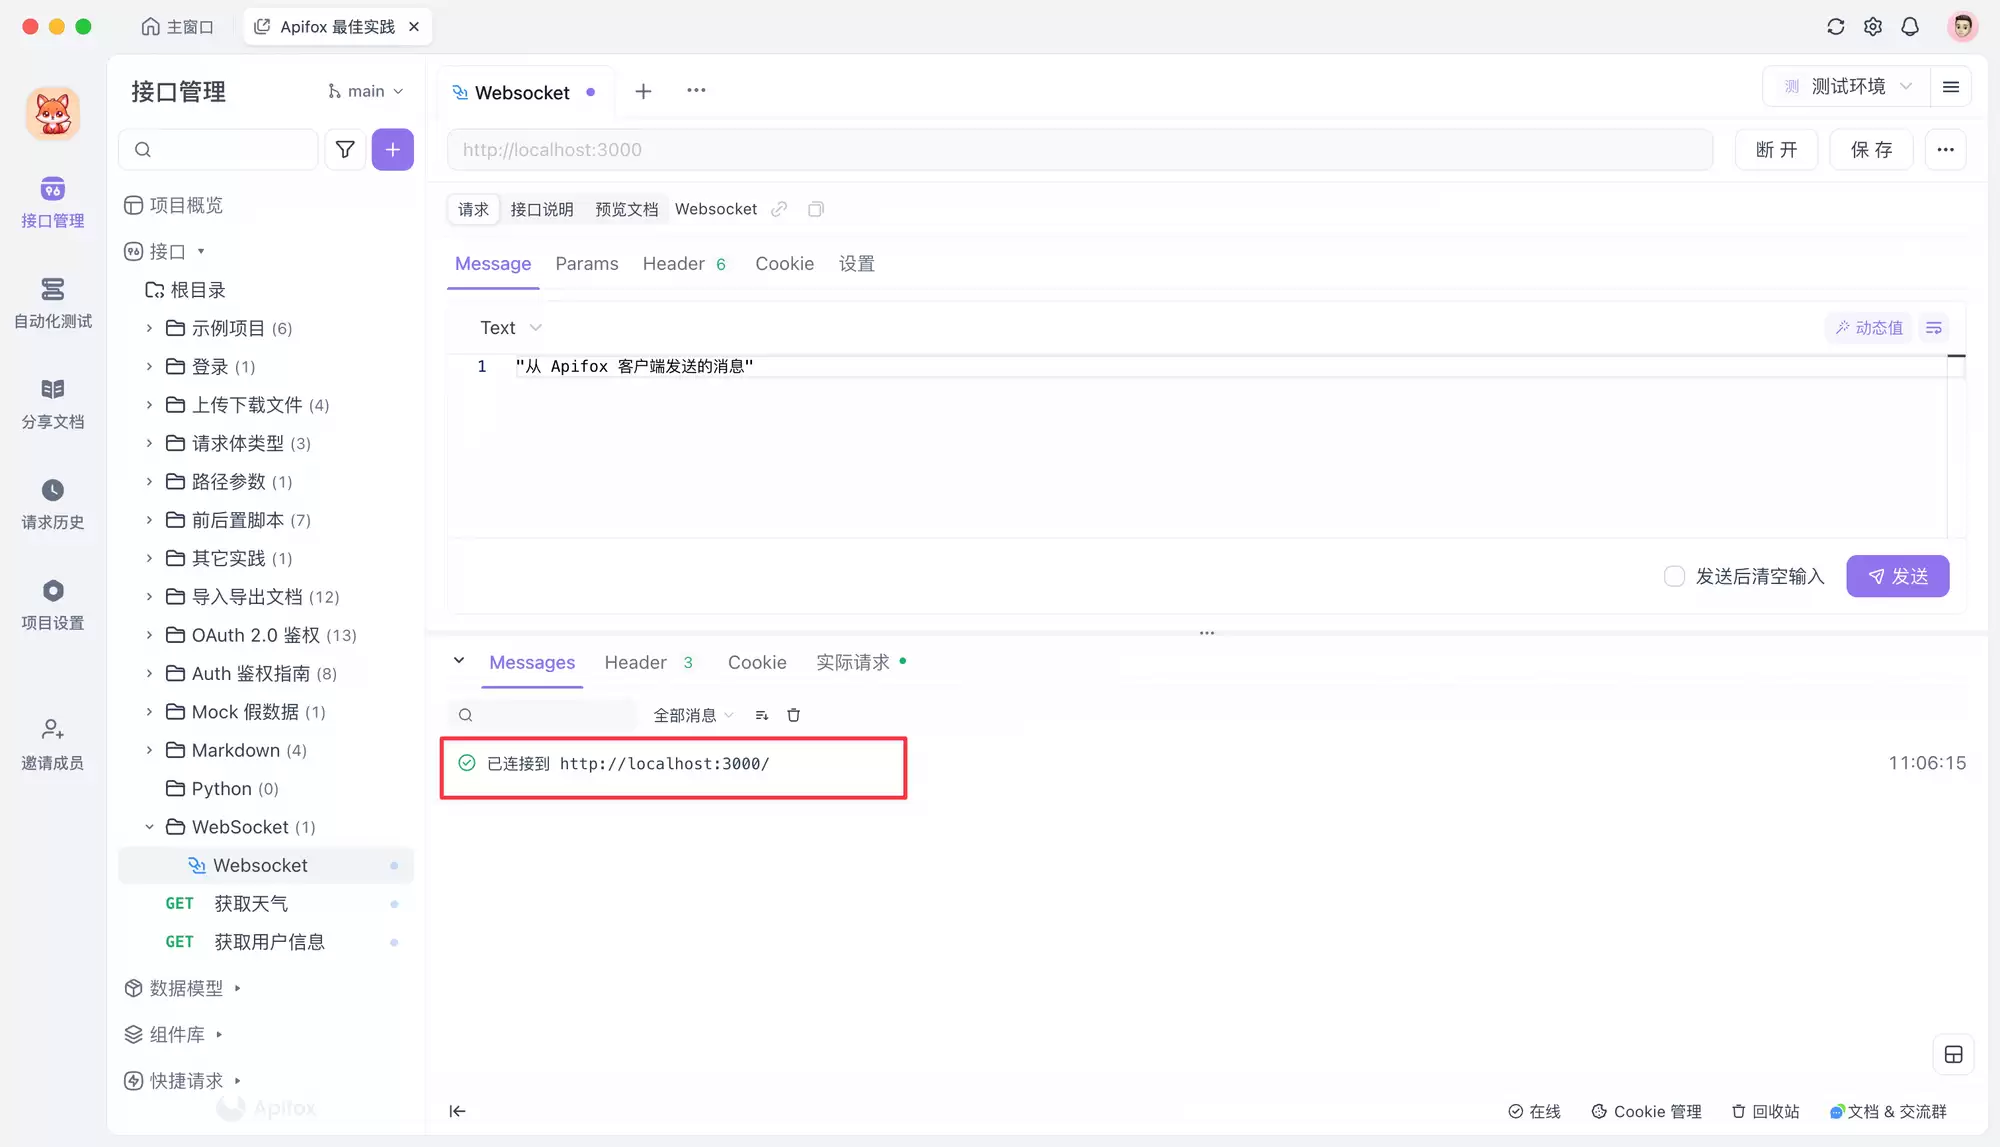The image size is (2000, 1147).
Task: Open the 请求历史 sidebar section
Action: coord(53,505)
